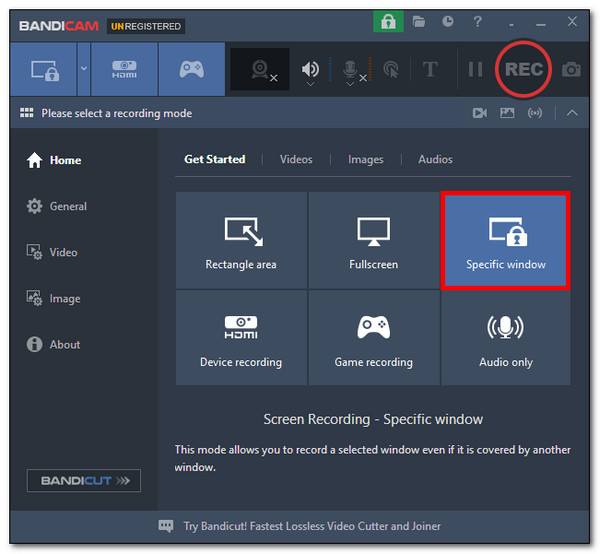
Task: Choose the Fullscreen recording tile
Action: [x=373, y=240]
